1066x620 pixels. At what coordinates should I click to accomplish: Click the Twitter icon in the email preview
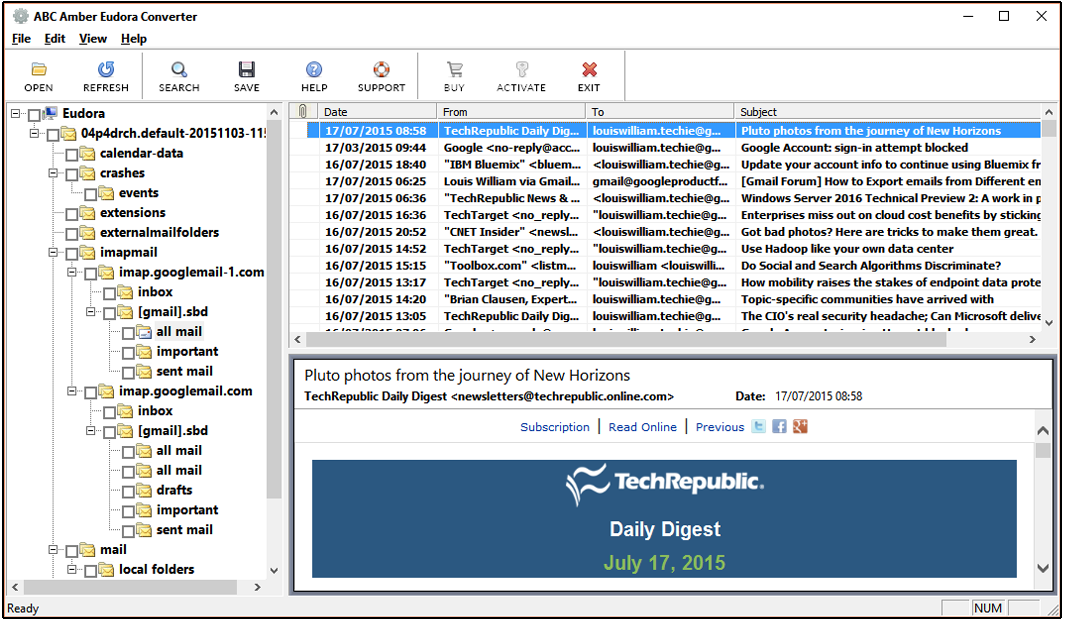759,426
